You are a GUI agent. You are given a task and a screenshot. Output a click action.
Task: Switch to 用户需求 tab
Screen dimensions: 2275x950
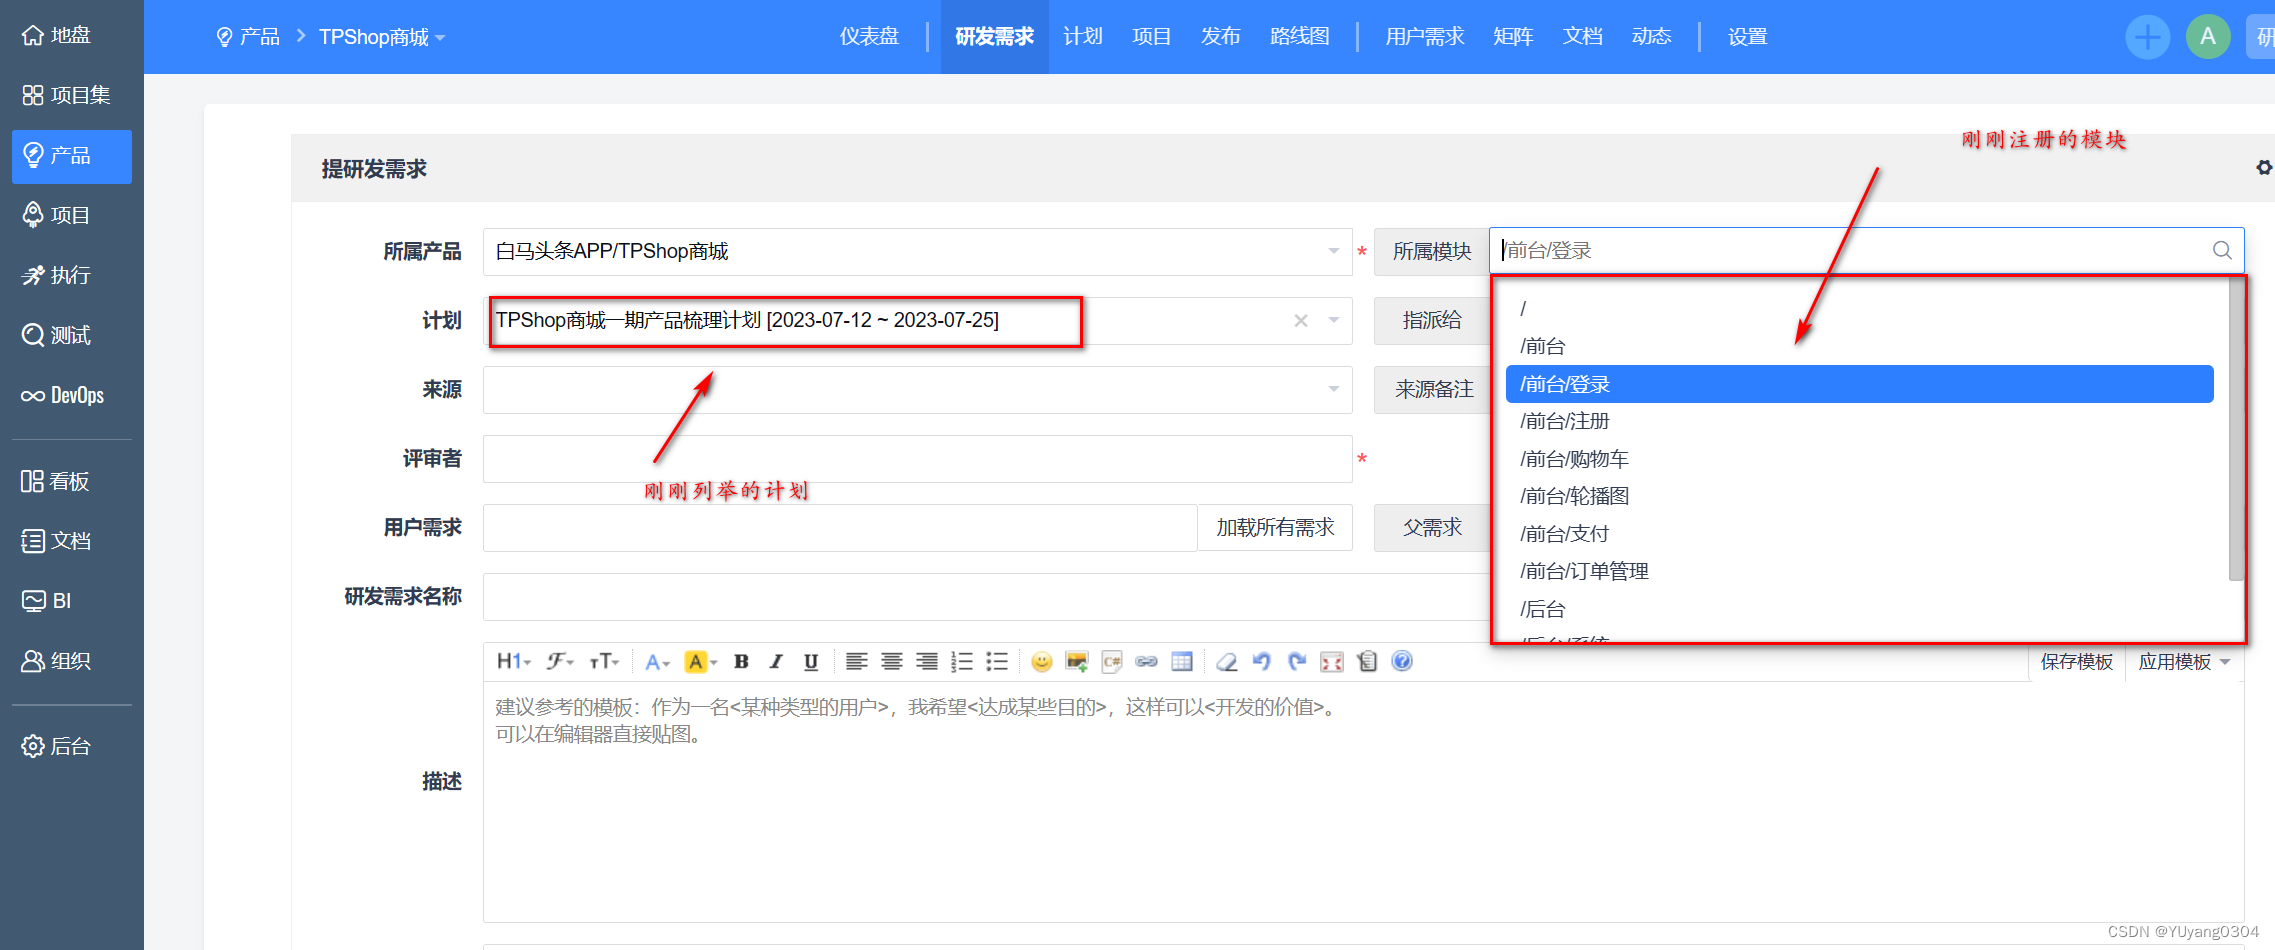1424,37
